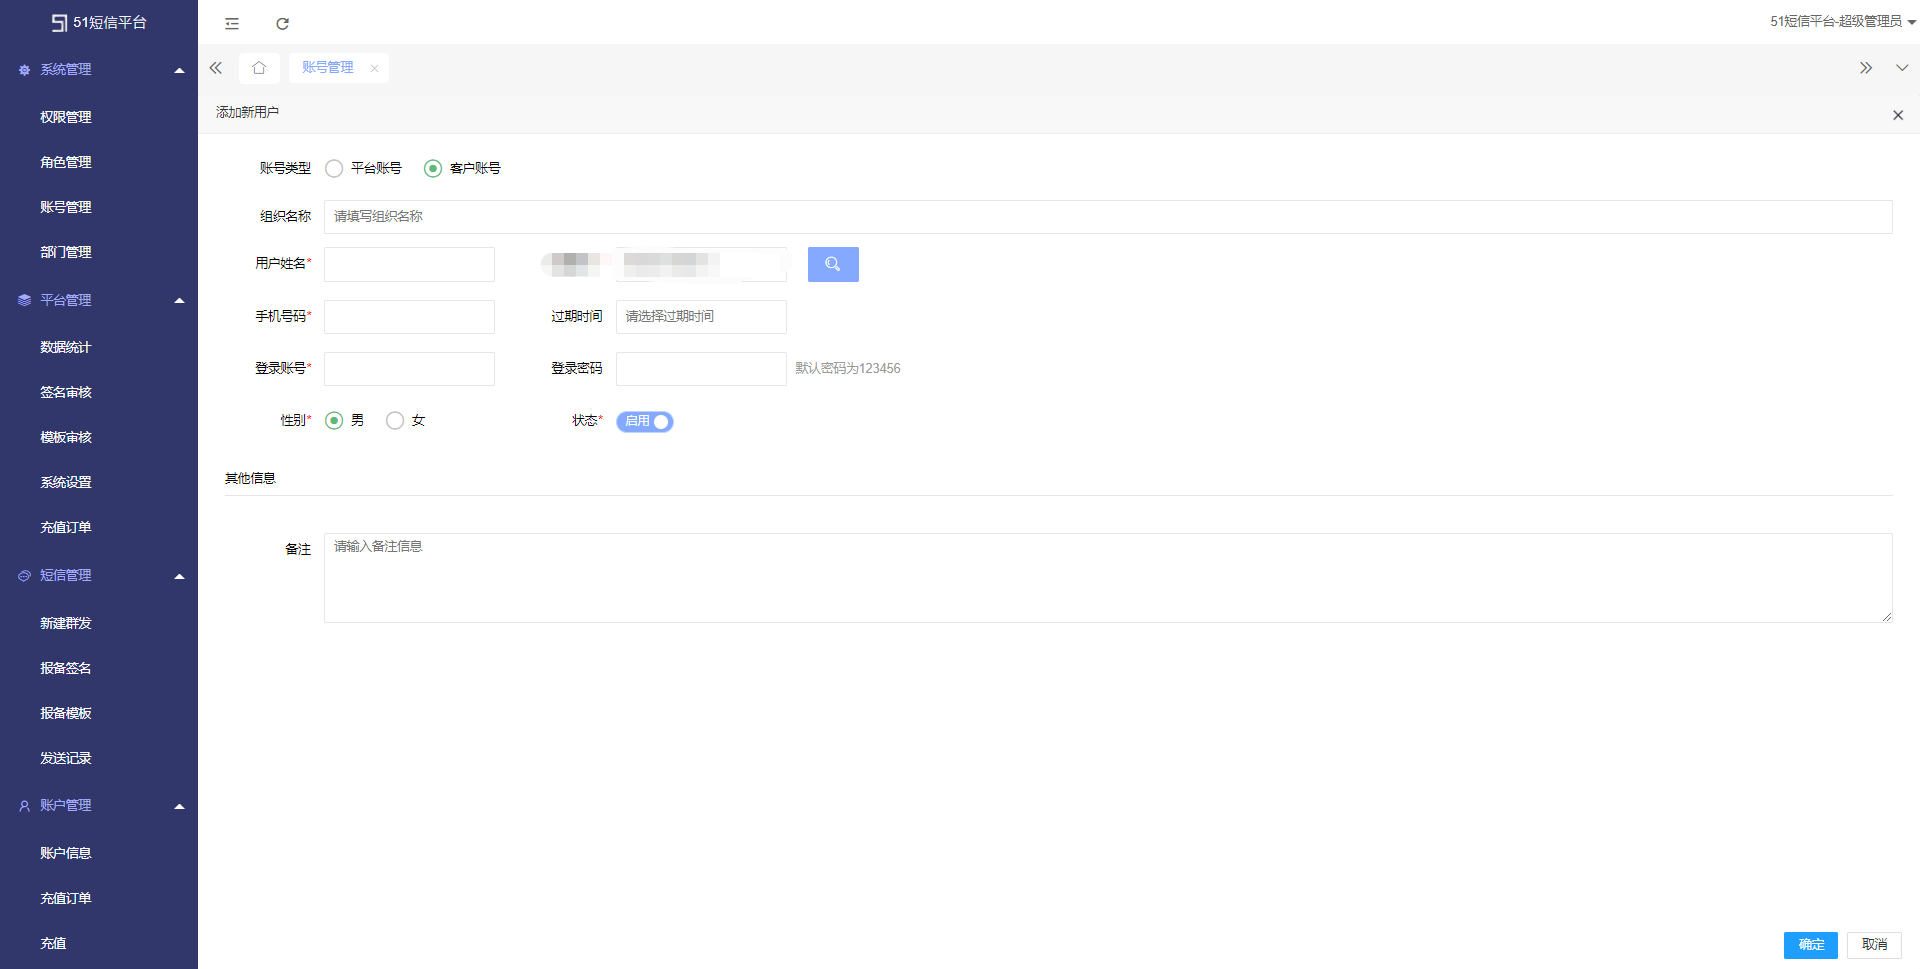Focus the 登录账号 input field
This screenshot has height=969, width=1920.
coord(409,369)
